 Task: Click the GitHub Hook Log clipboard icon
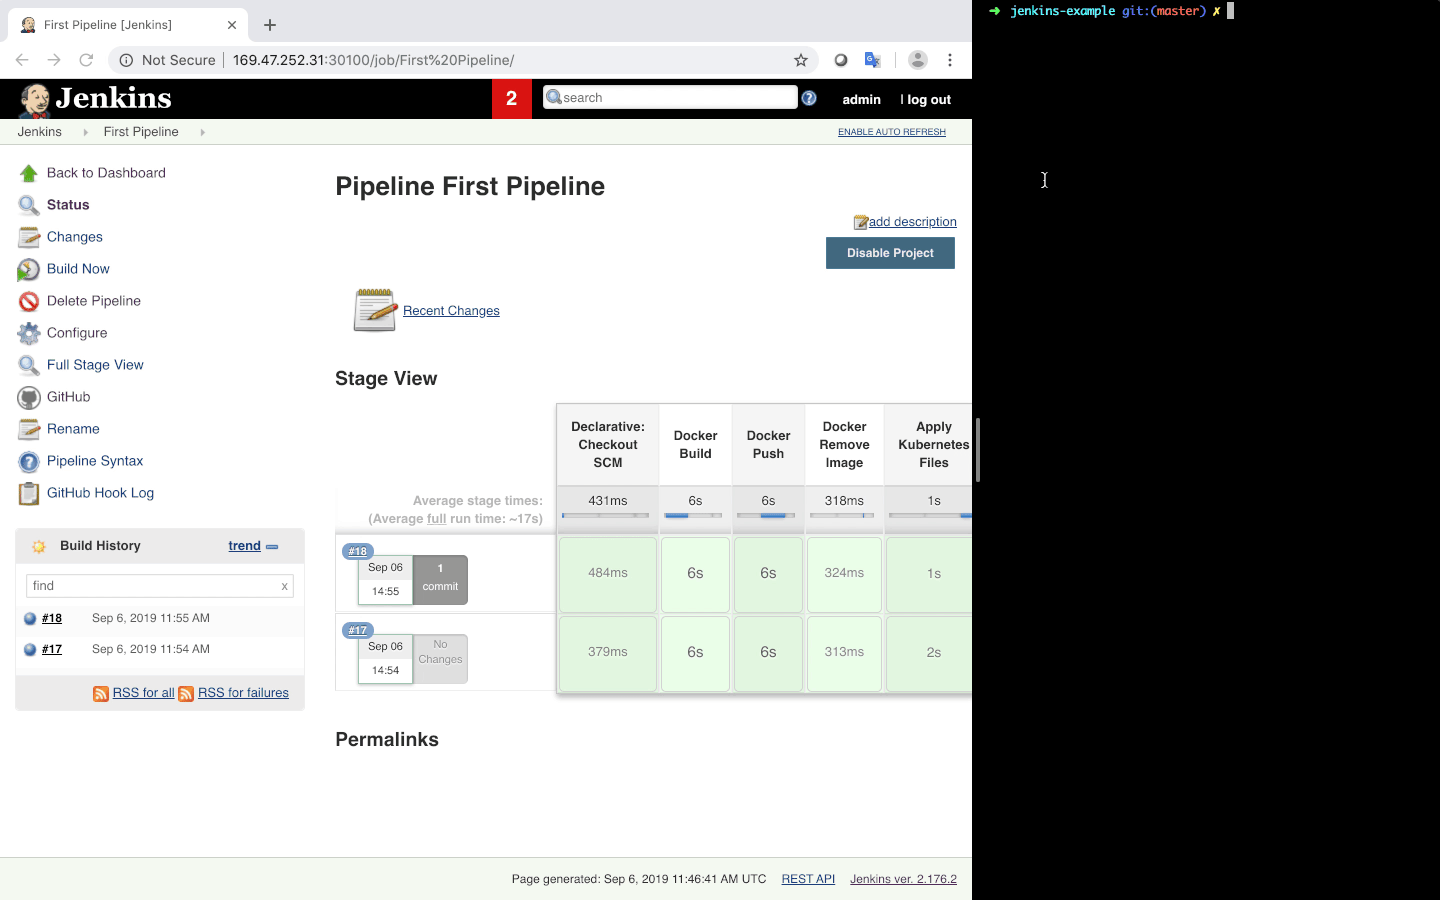click(x=29, y=493)
